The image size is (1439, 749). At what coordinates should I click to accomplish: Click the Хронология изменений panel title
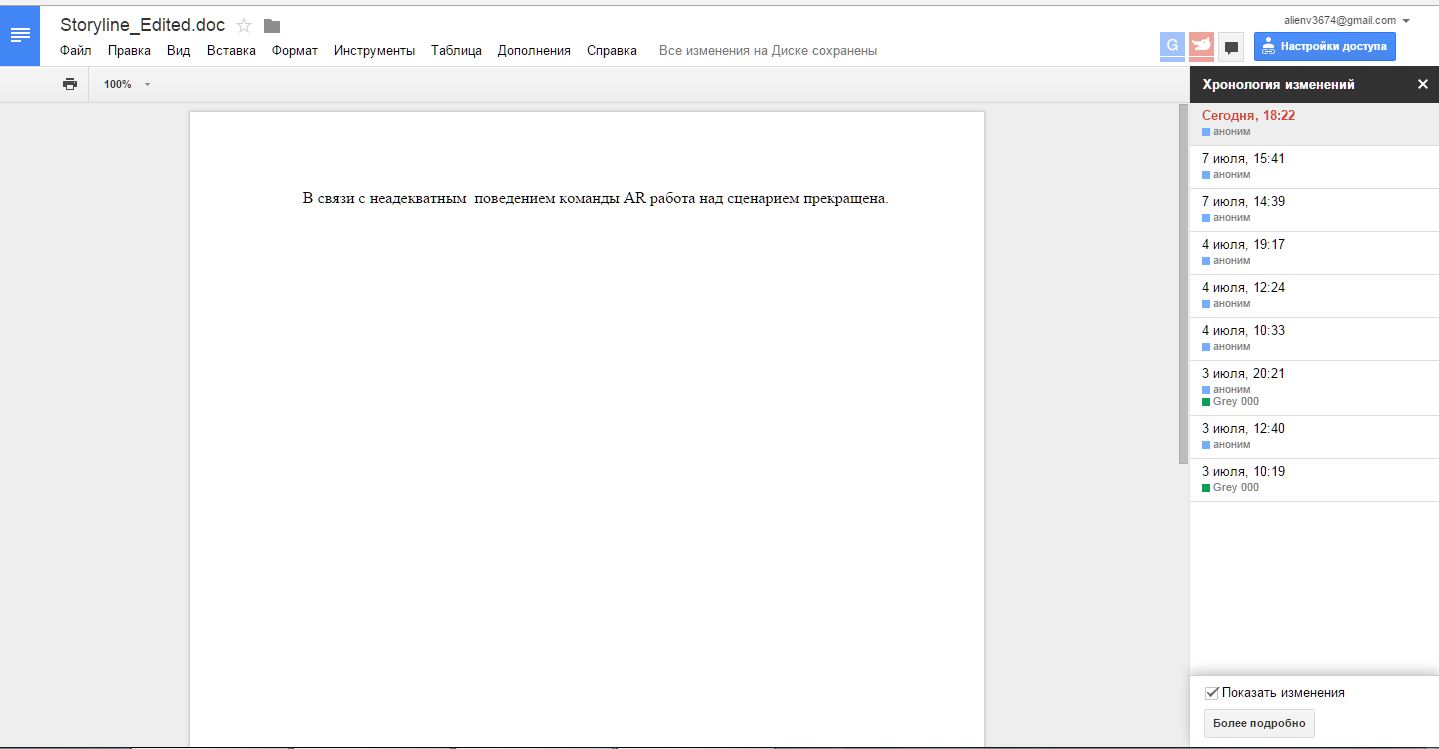pyautogui.click(x=1278, y=85)
